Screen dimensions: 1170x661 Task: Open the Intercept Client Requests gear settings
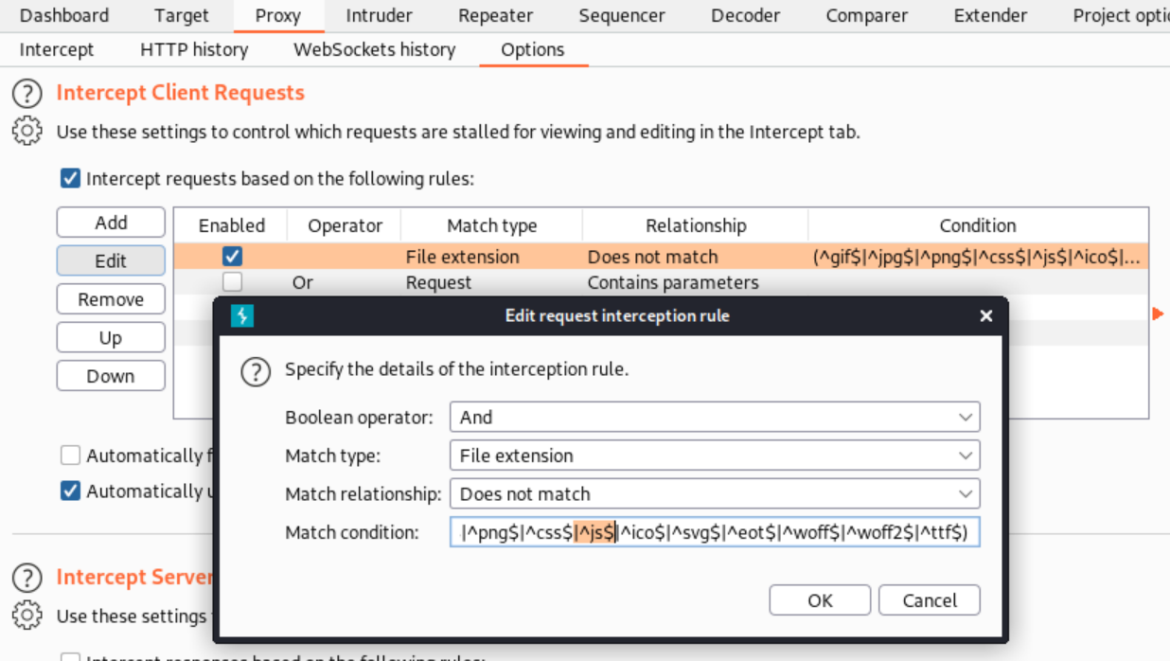click(x=27, y=131)
